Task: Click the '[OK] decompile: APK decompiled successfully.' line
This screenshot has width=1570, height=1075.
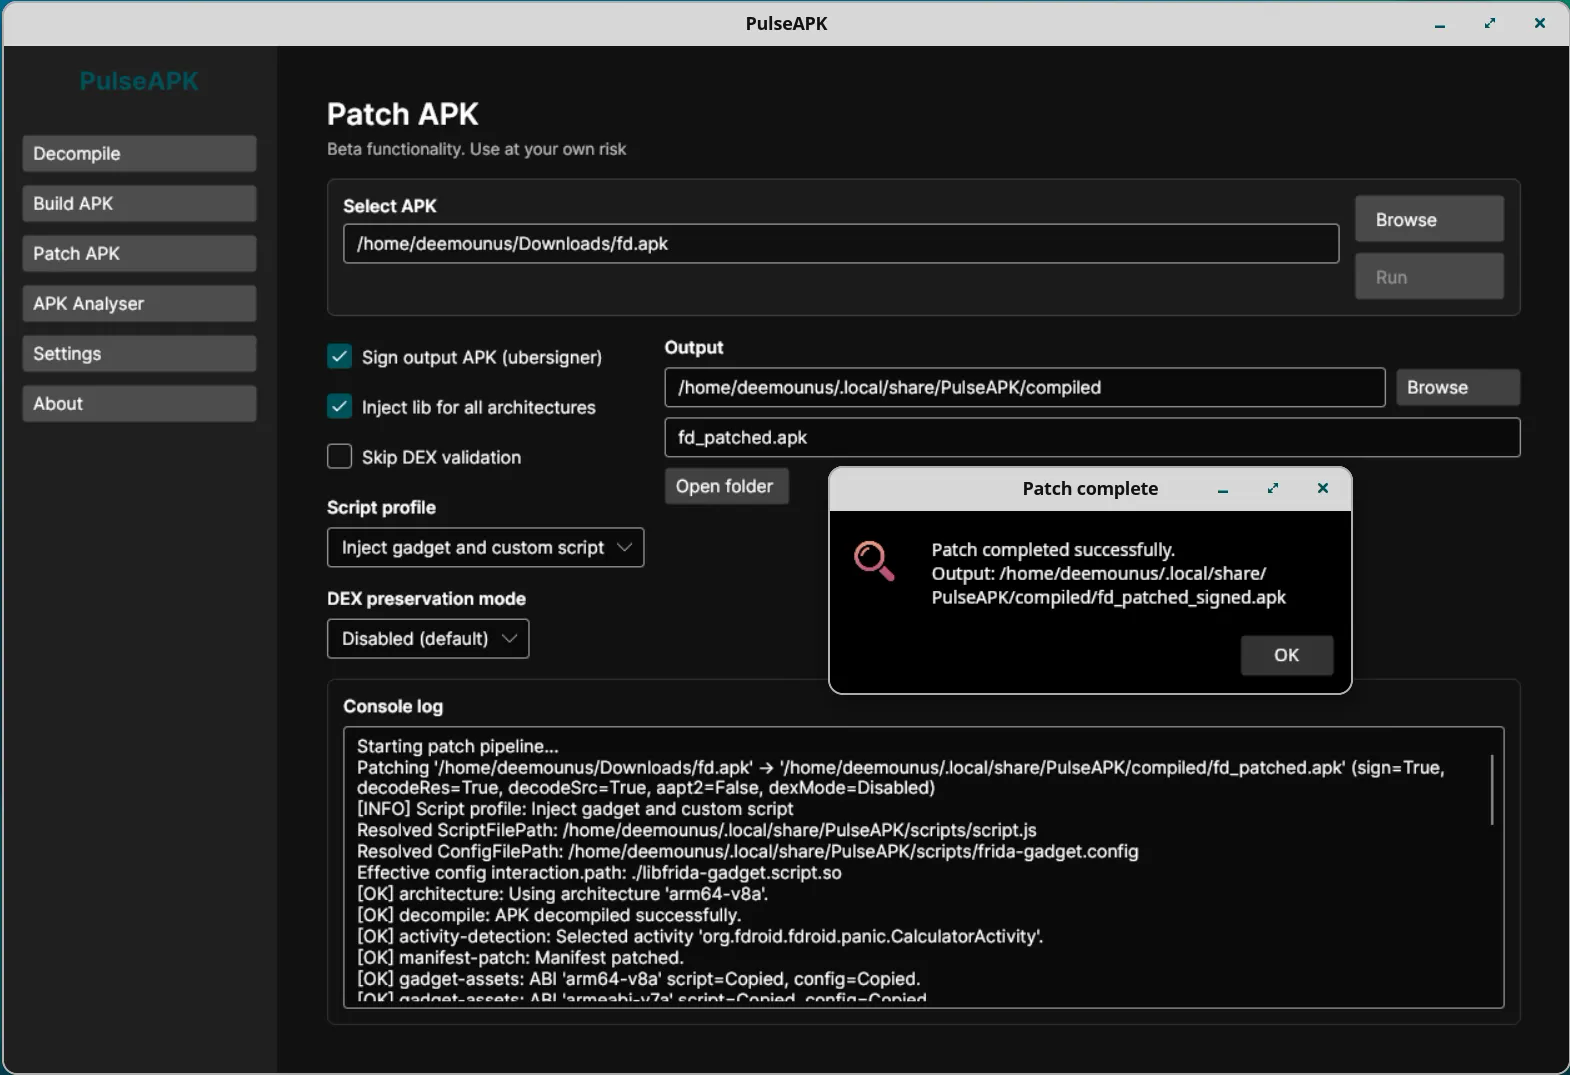Action: click(549, 915)
